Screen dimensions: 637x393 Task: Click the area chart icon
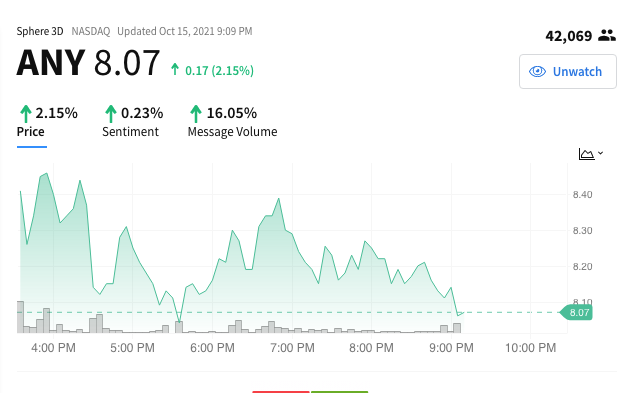point(586,154)
